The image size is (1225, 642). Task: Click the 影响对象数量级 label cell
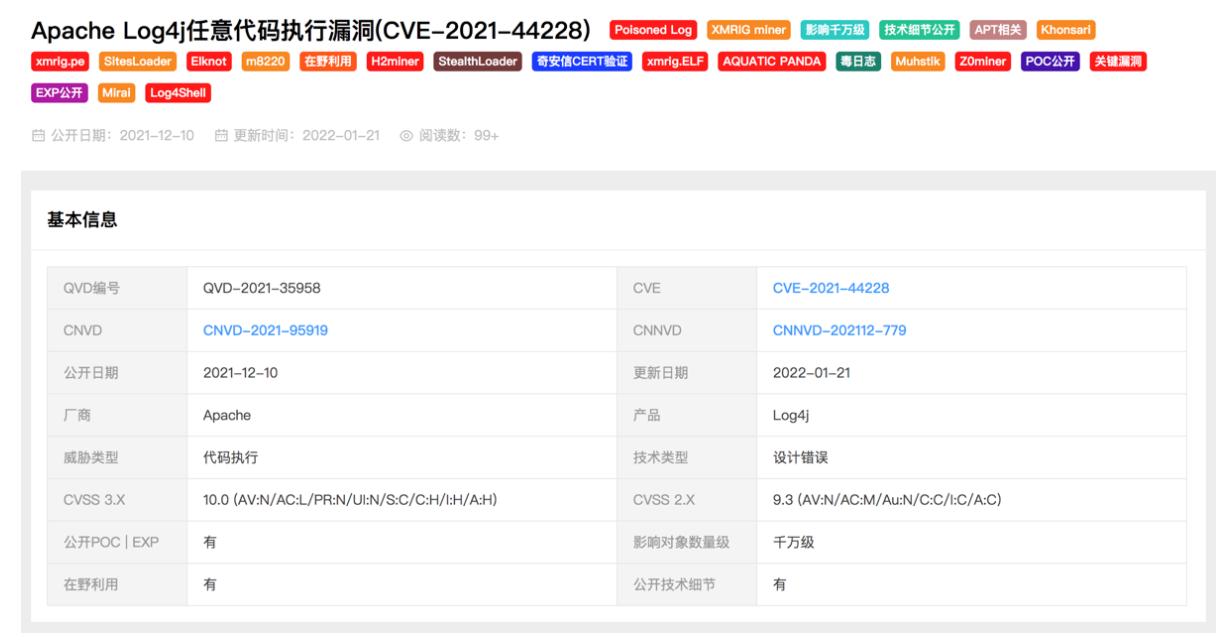point(687,542)
